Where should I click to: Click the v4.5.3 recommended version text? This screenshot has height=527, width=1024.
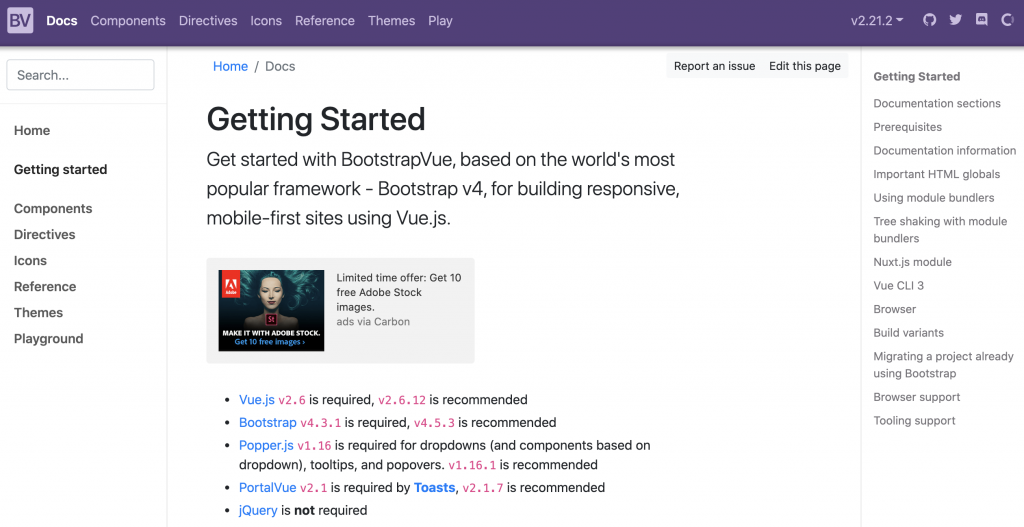click(x=434, y=423)
